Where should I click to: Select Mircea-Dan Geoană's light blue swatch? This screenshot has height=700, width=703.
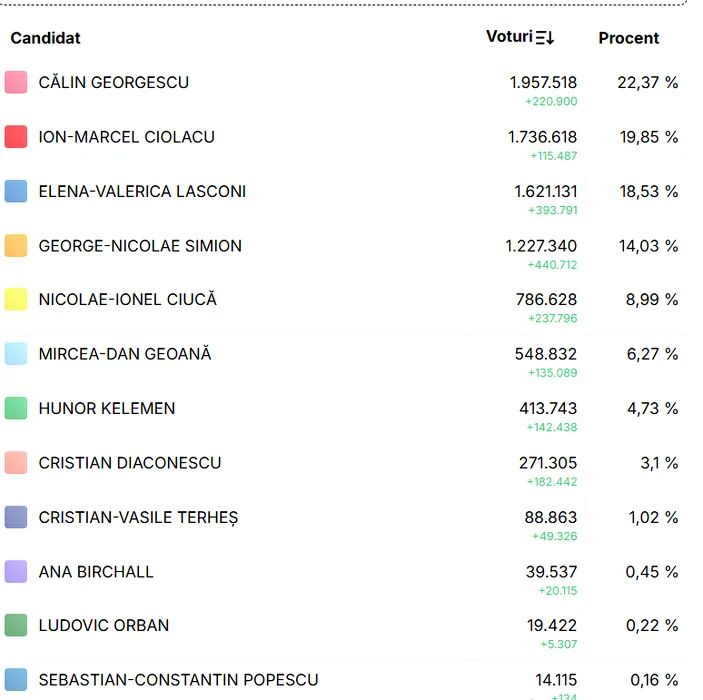tap(16, 354)
